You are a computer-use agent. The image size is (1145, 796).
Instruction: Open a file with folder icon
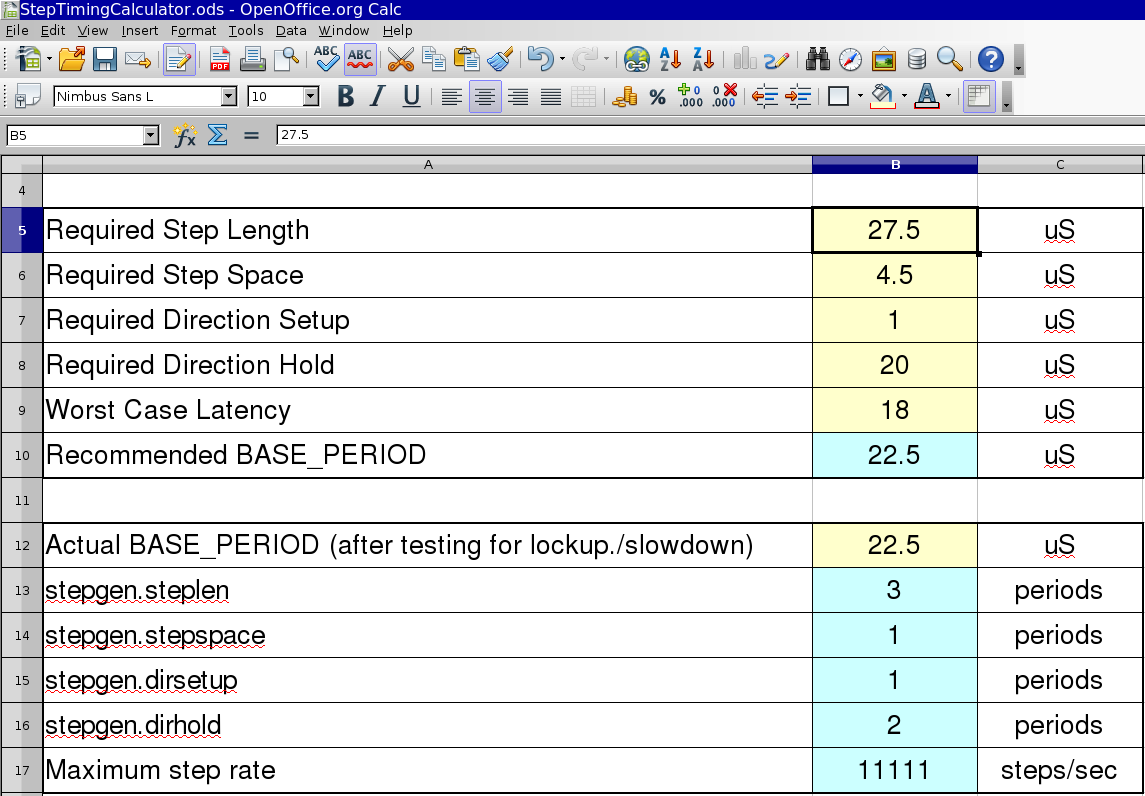[x=72, y=59]
